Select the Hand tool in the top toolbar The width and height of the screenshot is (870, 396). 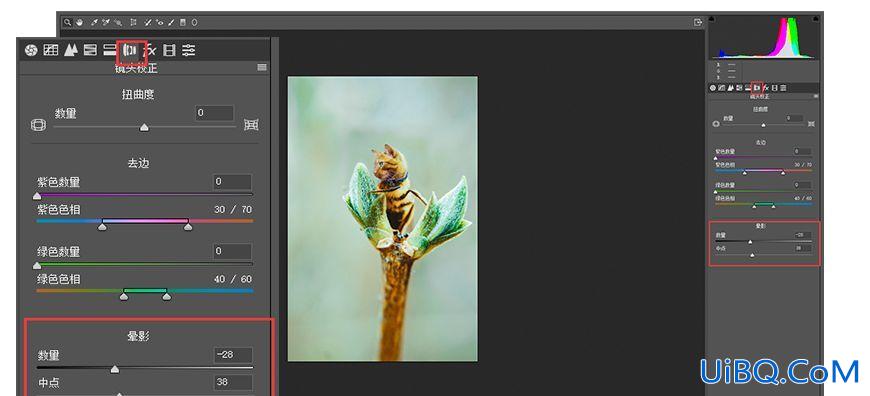[79, 23]
